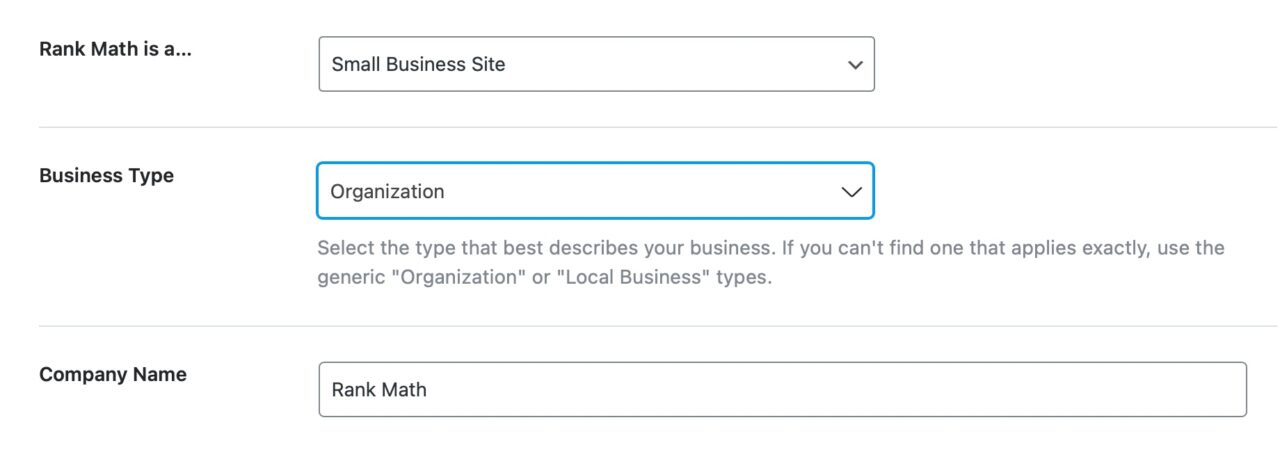Image resolution: width=1280 pixels, height=452 pixels.
Task: Click the "Organization" selected value text
Action: pos(387,191)
